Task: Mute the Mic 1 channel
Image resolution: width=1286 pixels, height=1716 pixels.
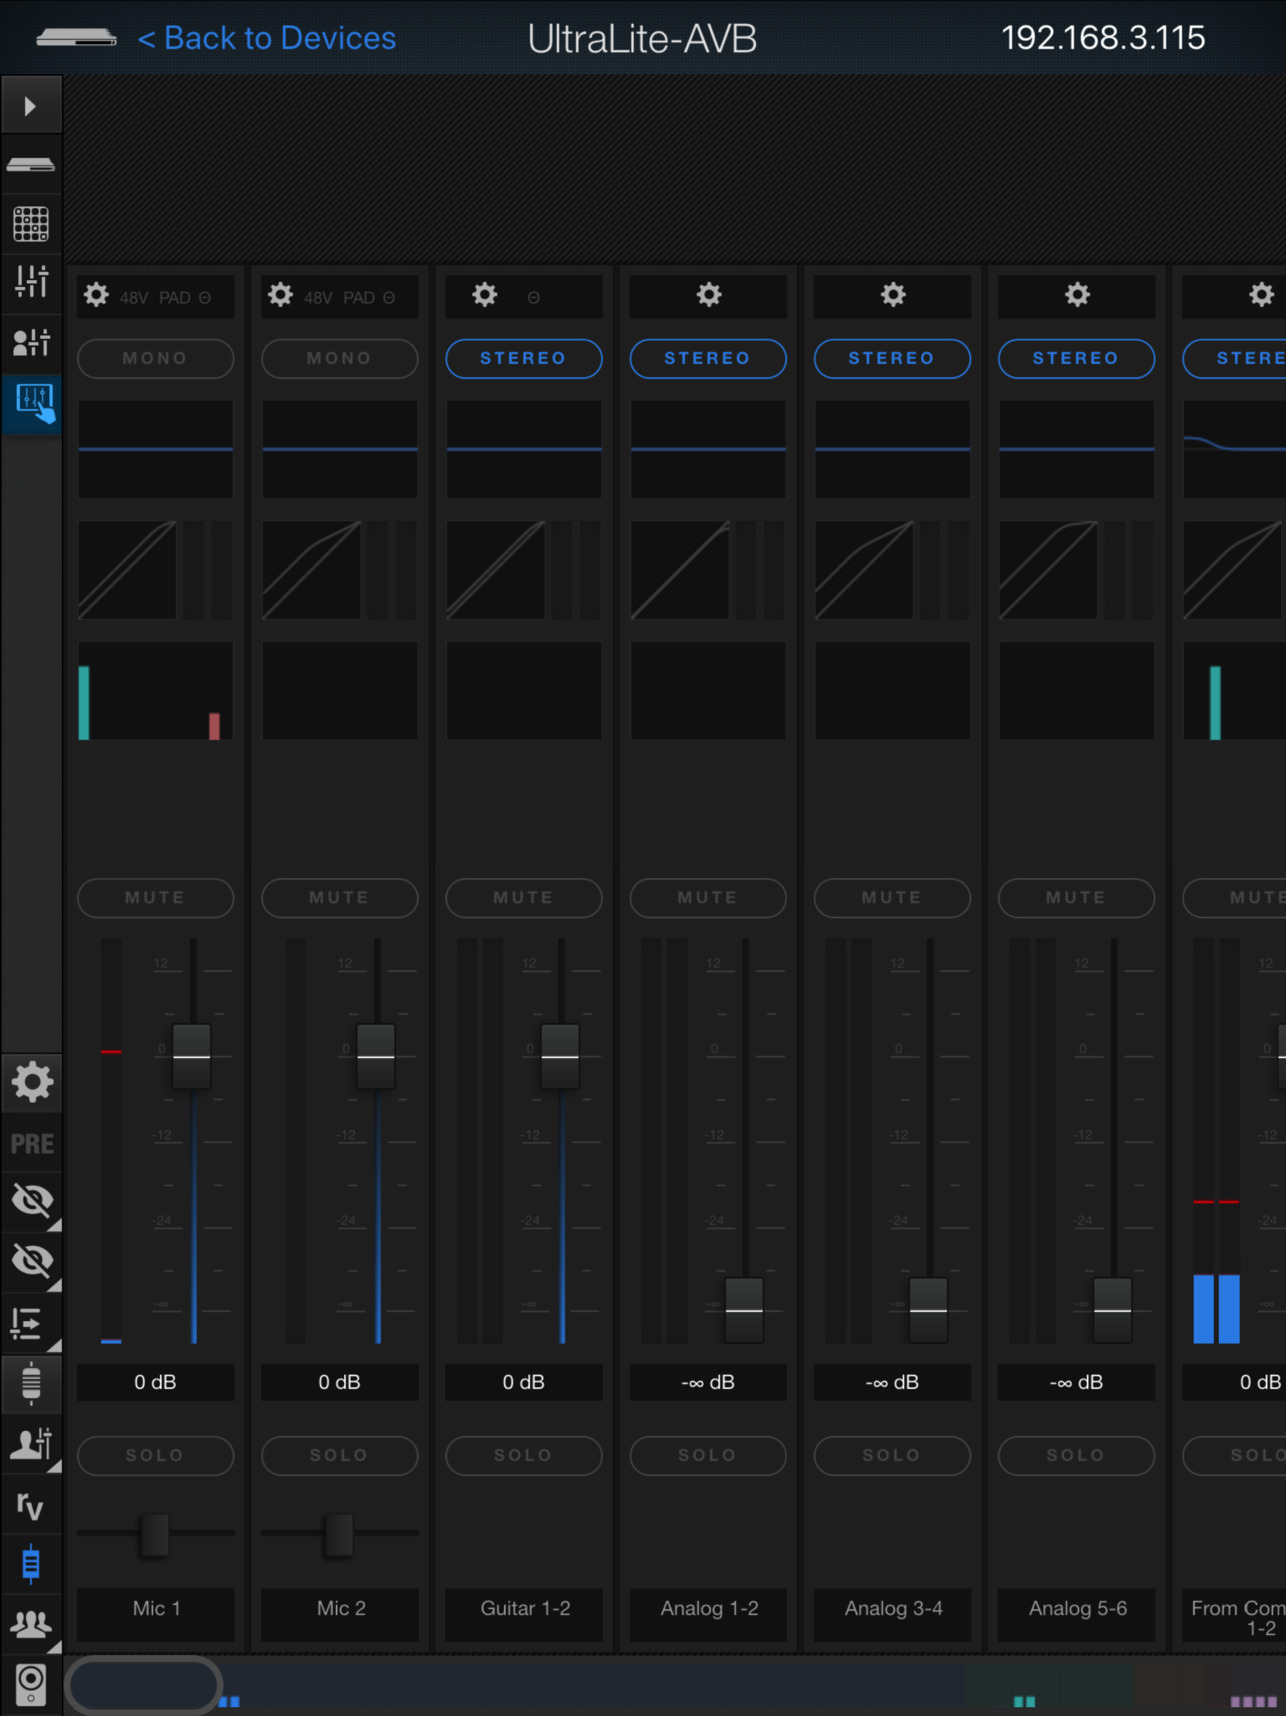Action: (x=155, y=898)
